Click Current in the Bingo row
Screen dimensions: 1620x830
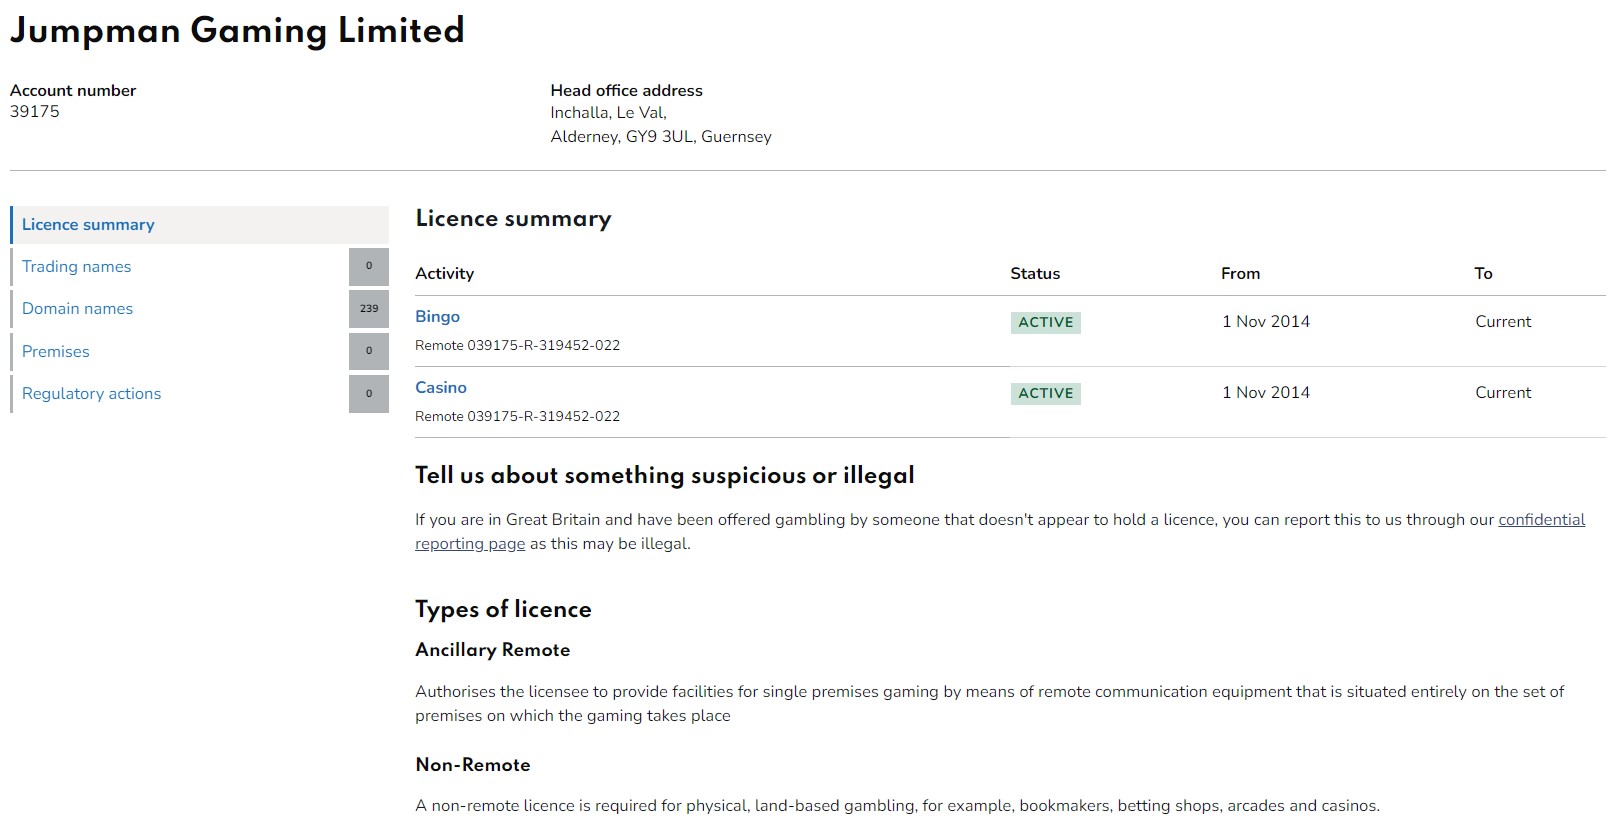1503,322
